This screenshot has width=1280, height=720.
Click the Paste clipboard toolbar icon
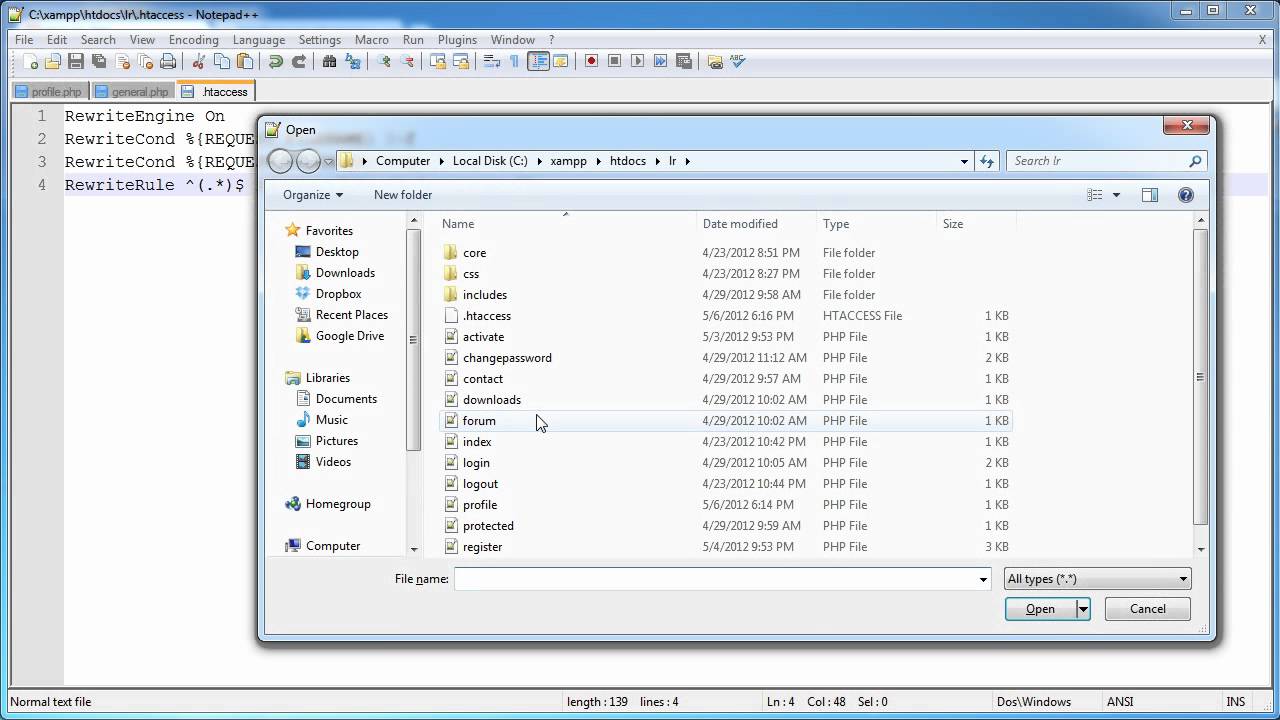pos(245,61)
